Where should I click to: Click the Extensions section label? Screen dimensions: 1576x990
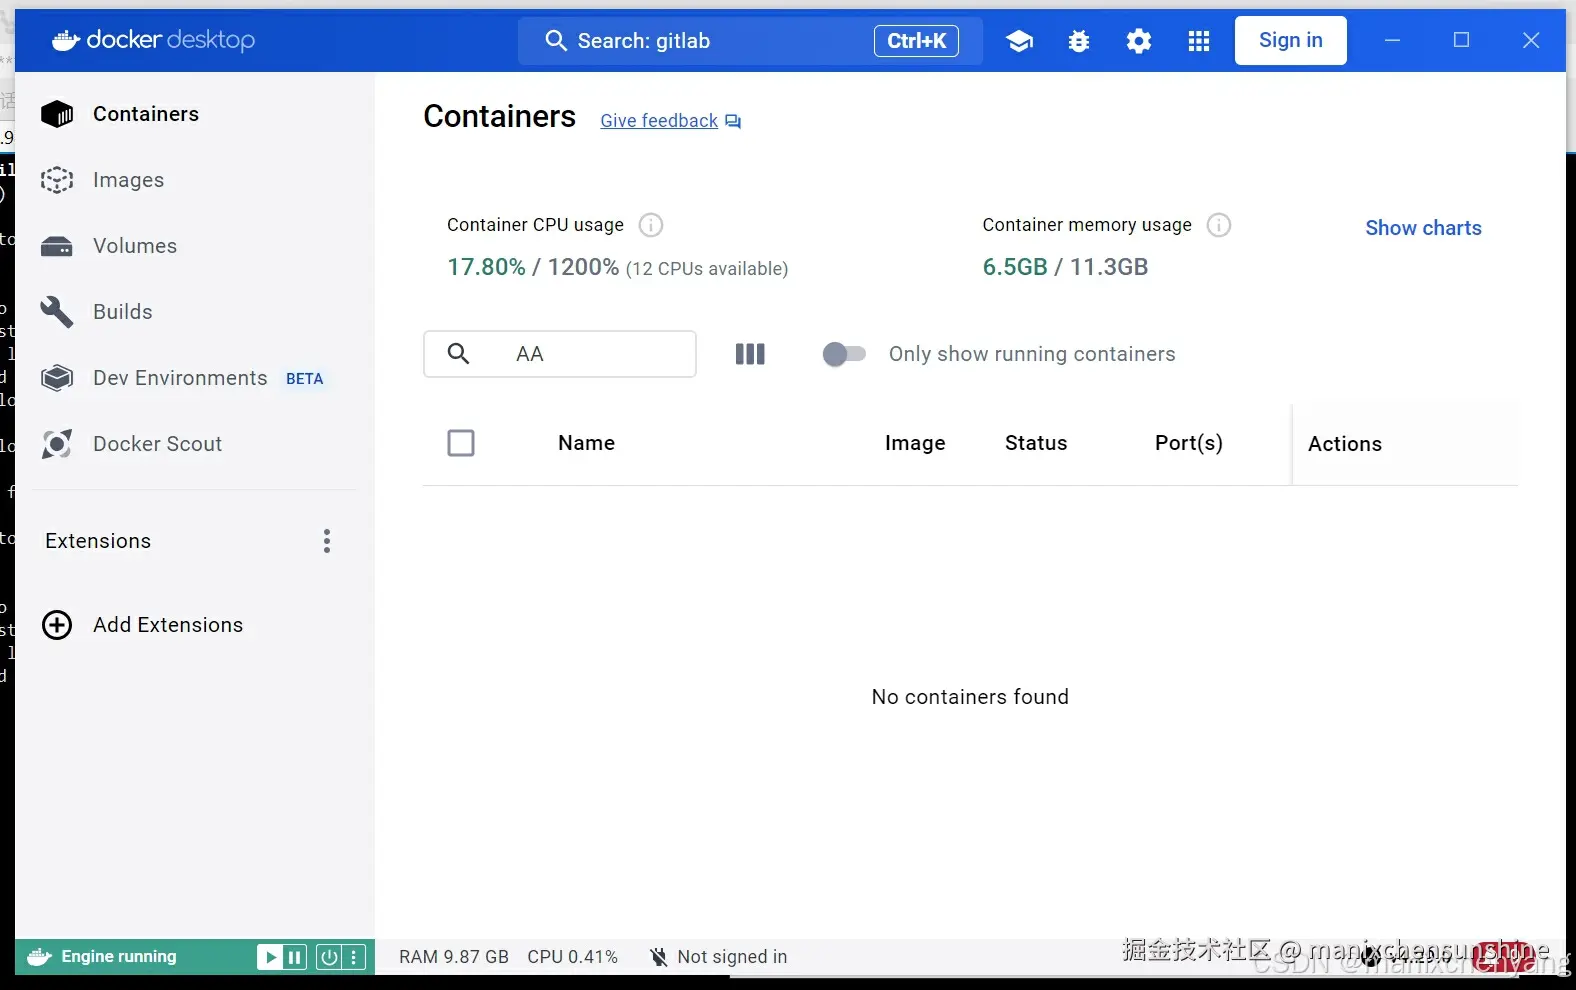click(x=98, y=541)
